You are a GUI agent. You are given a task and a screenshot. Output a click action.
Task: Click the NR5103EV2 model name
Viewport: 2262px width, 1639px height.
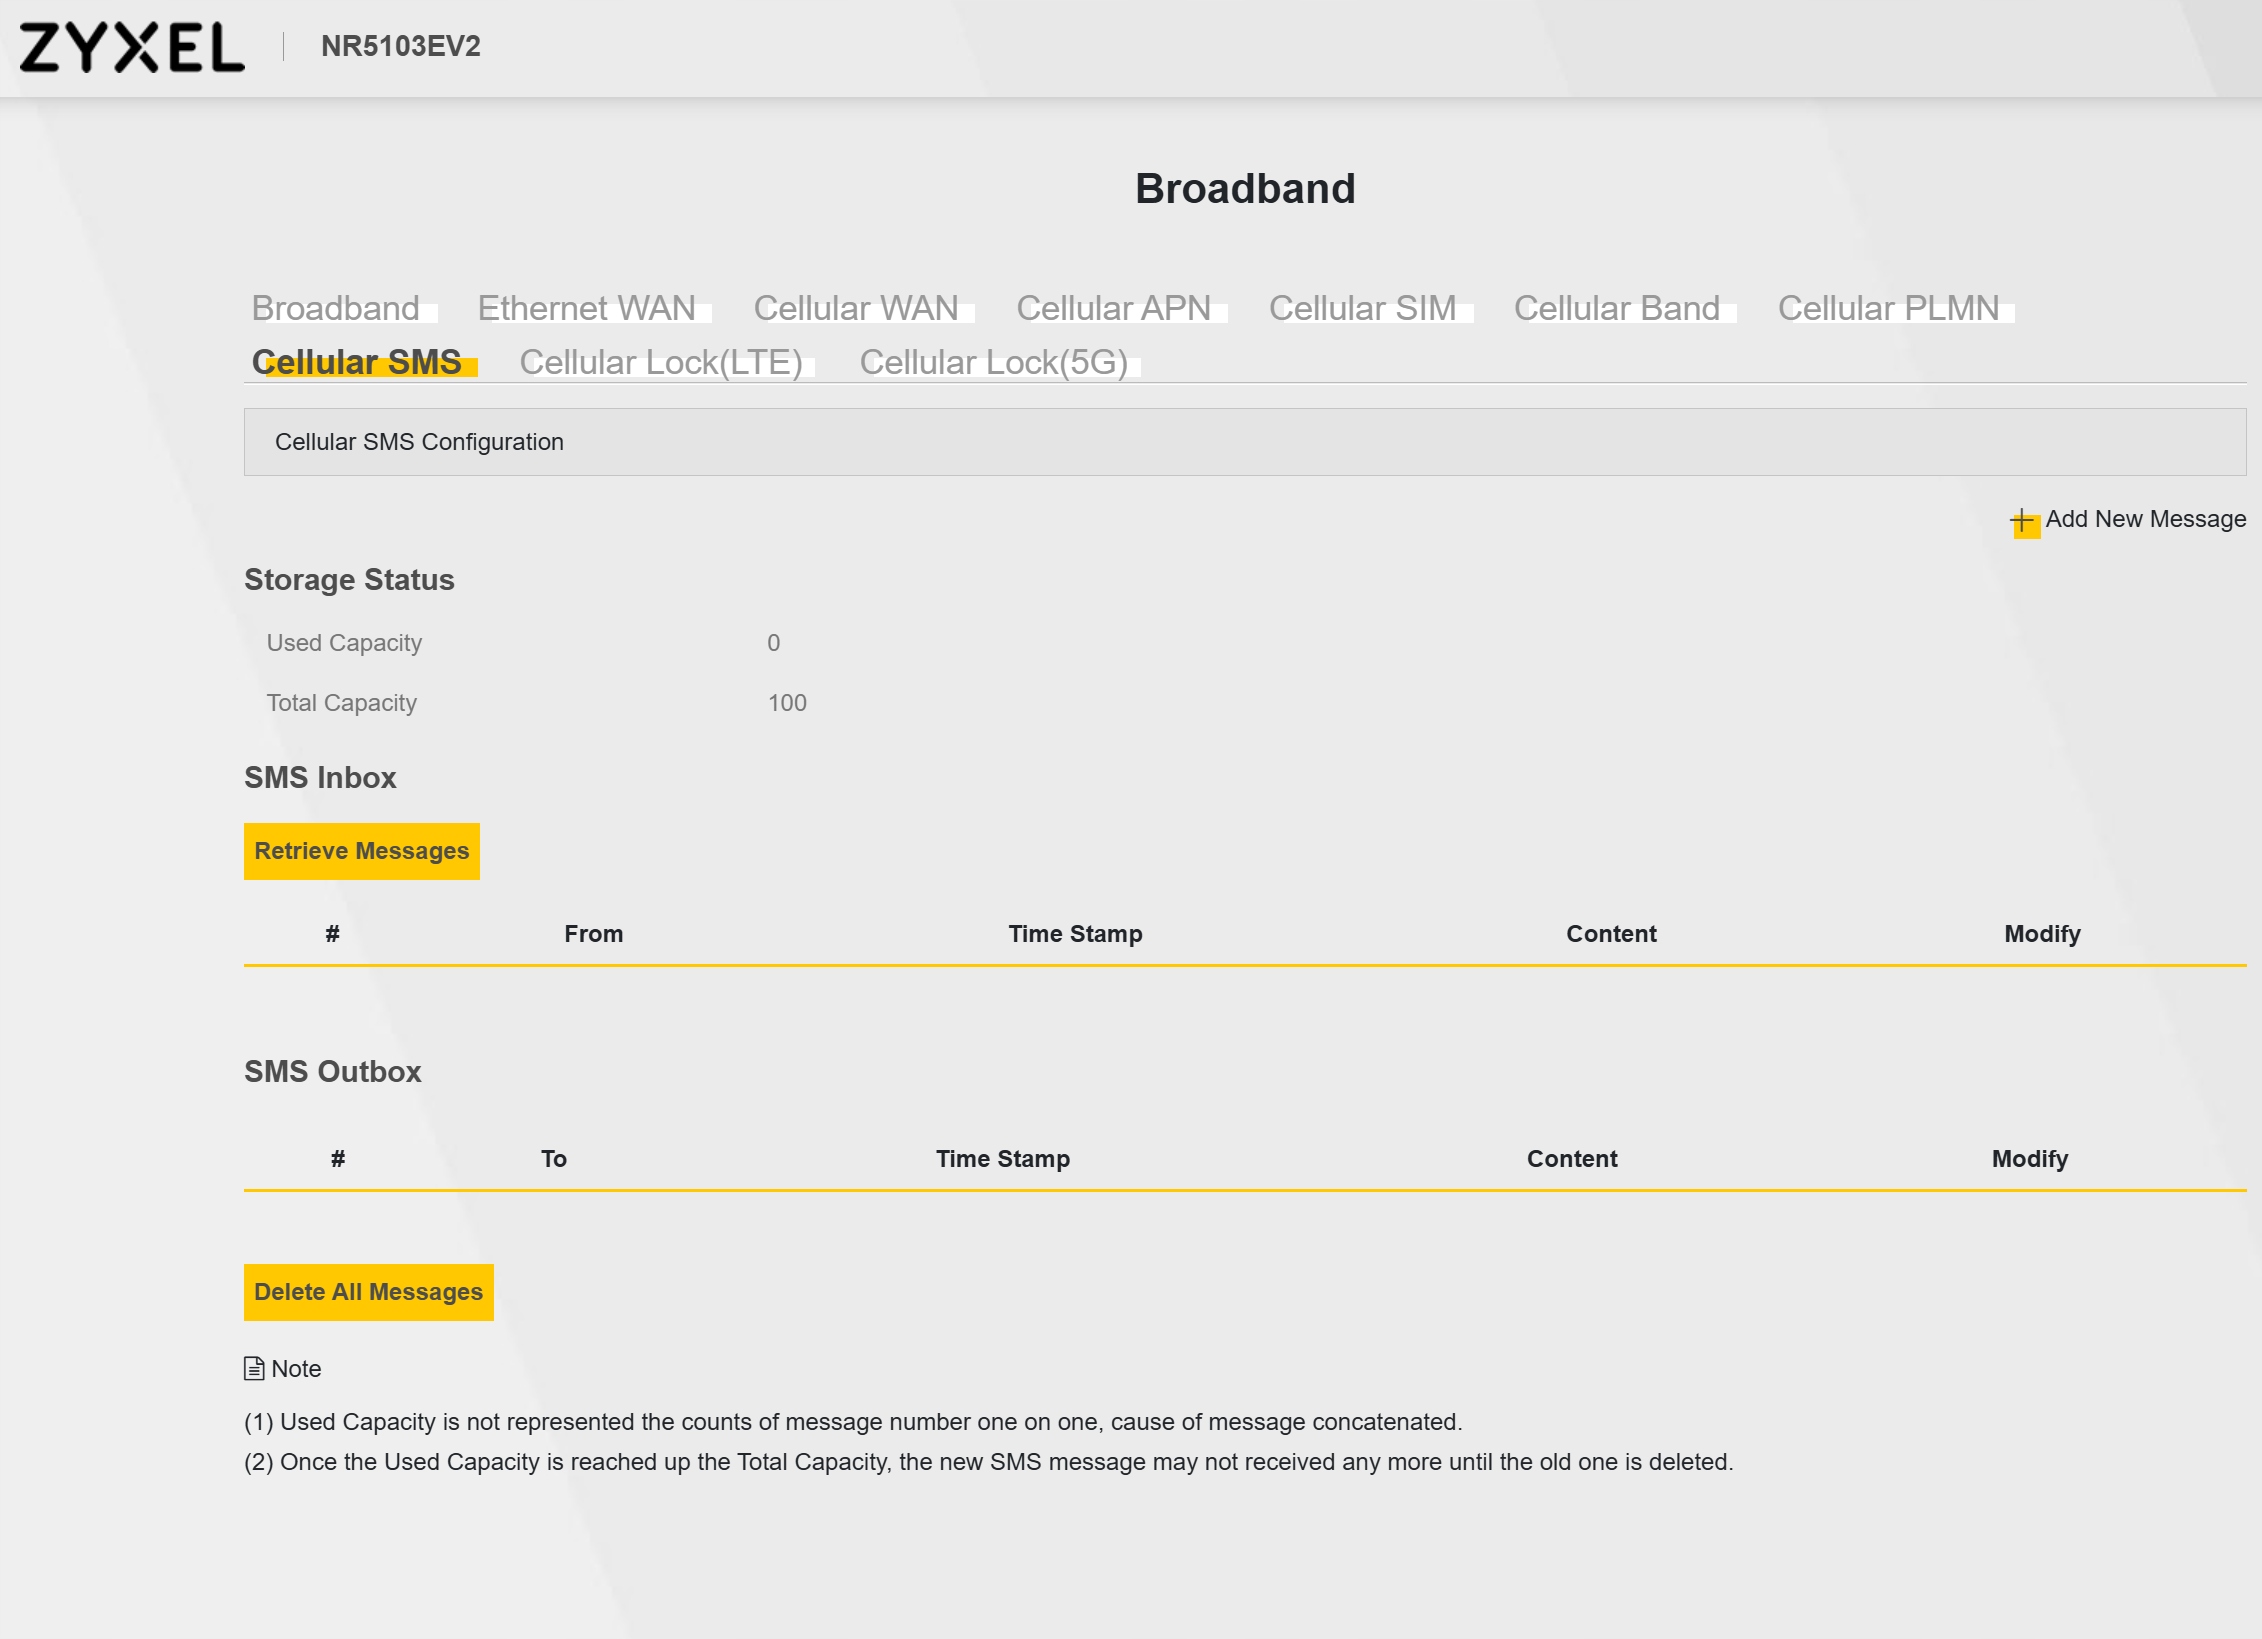point(401,47)
